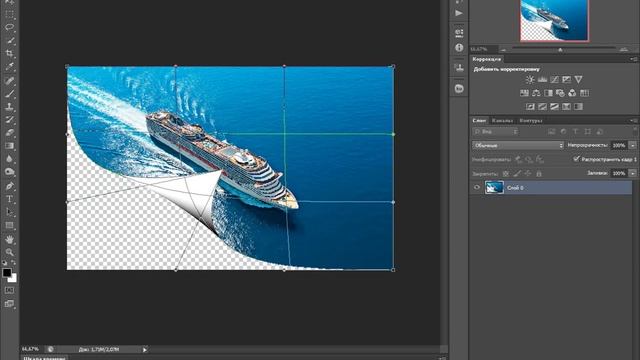
Task: Toggle lock transparent pixels
Action: [x=506, y=173]
